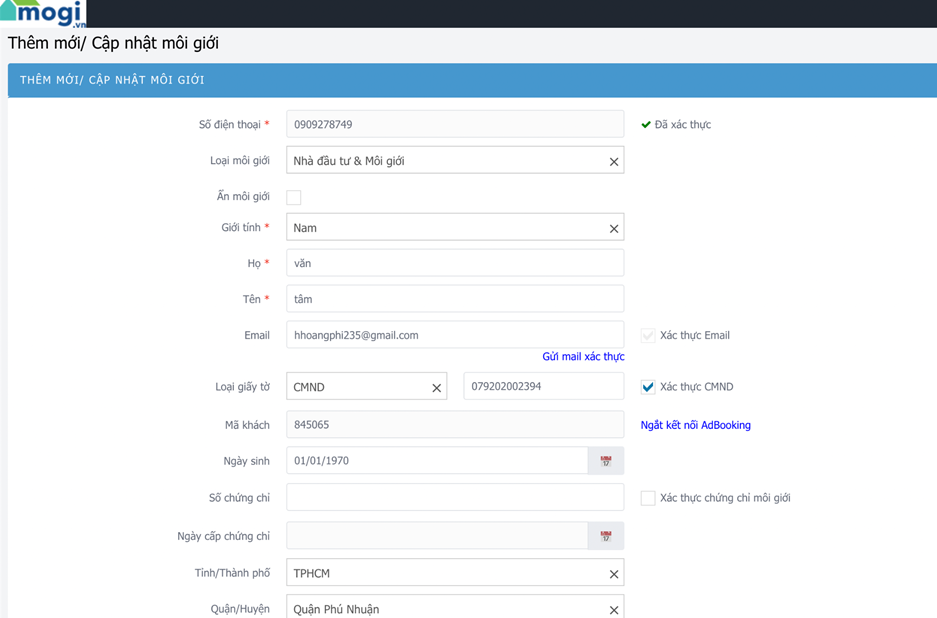
Task: Open the Ngày sinh calendar picker
Action: pos(605,461)
